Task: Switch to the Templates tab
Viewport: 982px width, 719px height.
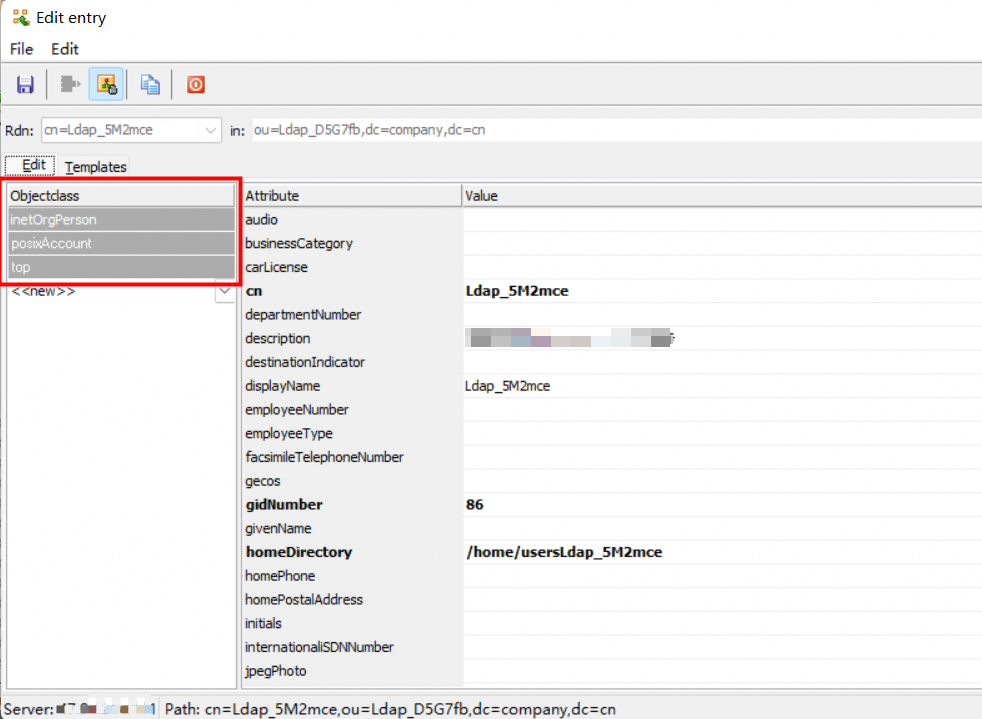Action: click(95, 167)
